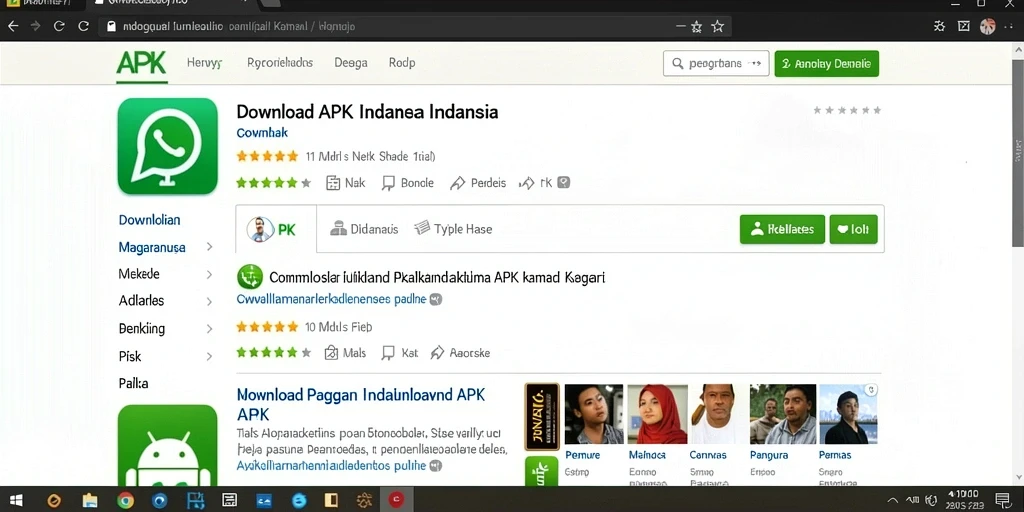Click the address bar lock icon

(111, 27)
